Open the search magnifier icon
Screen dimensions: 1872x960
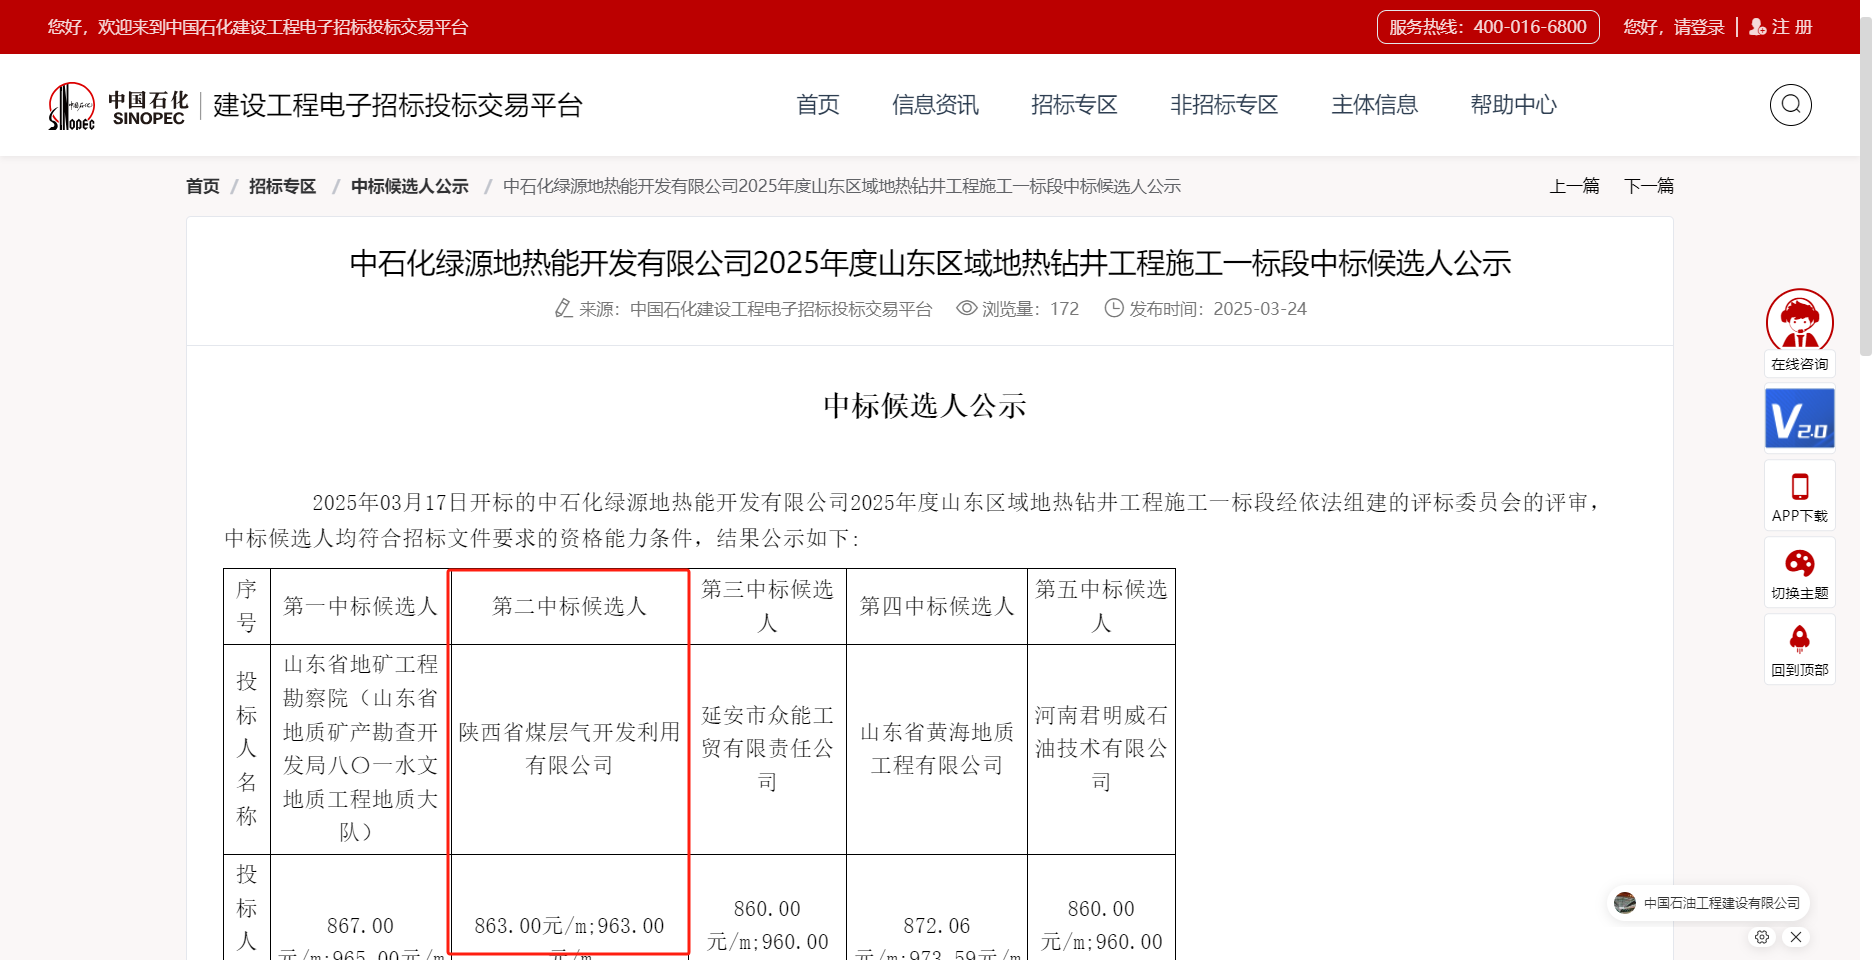click(1790, 105)
